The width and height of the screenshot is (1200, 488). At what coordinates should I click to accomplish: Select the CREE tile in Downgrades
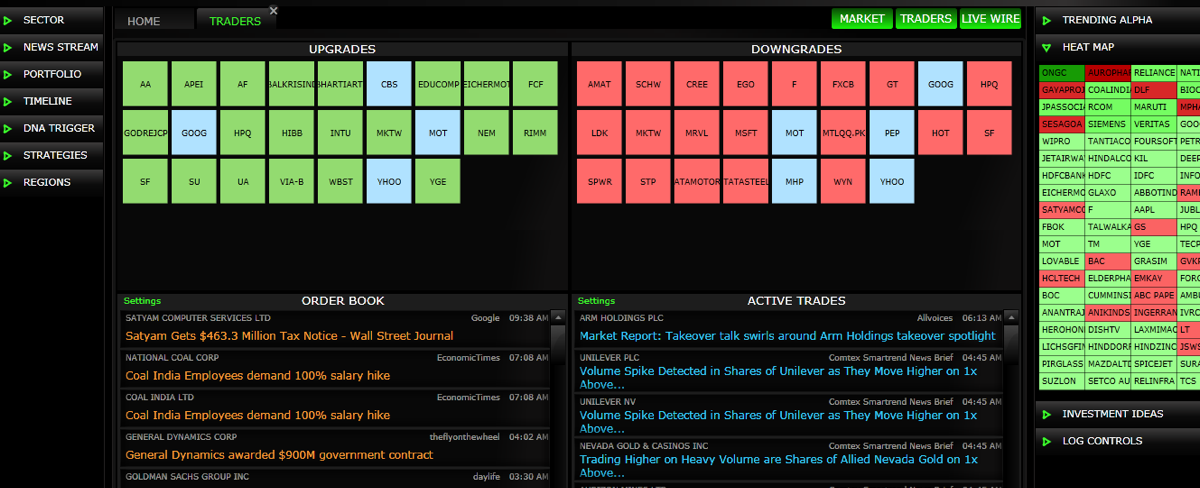[697, 85]
